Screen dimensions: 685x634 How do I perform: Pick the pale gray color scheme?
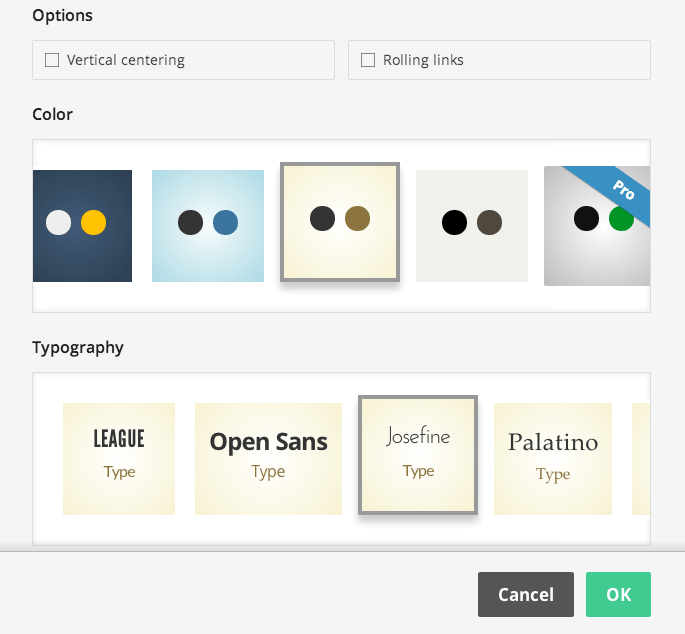tap(471, 226)
